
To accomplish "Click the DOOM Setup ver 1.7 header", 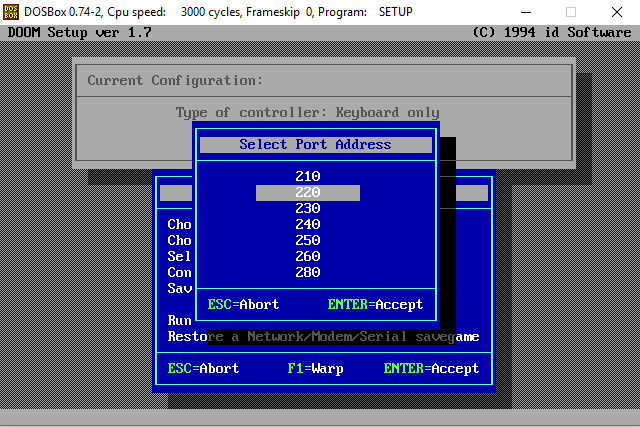I will [79, 32].
